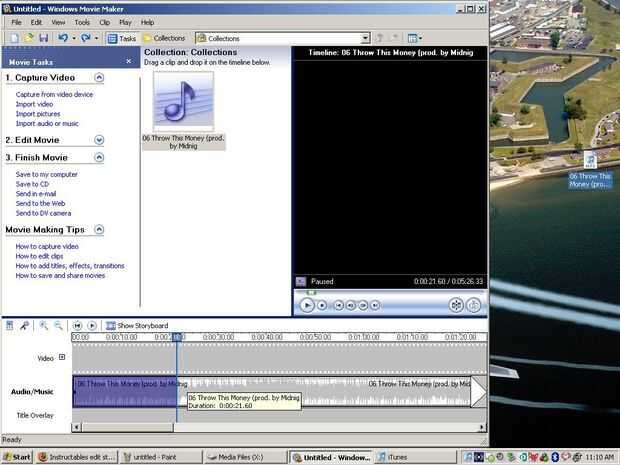
Task: Open the undo history dropdown arrow
Action: (74, 38)
